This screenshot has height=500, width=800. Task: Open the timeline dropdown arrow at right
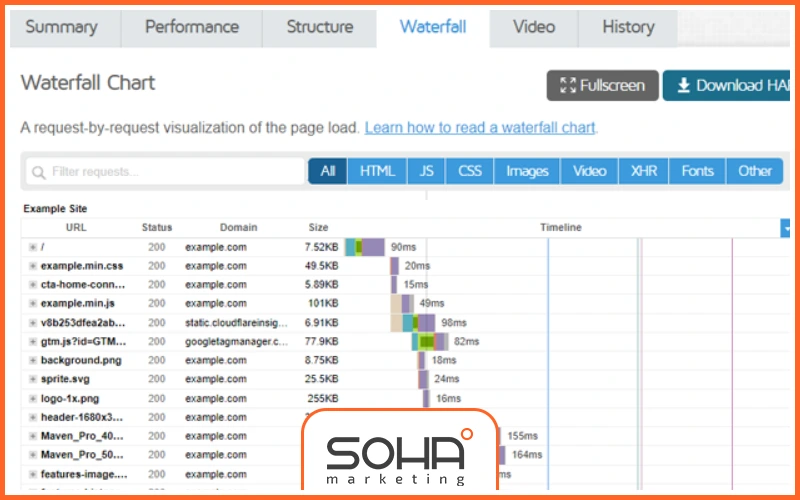pyautogui.click(x=785, y=228)
